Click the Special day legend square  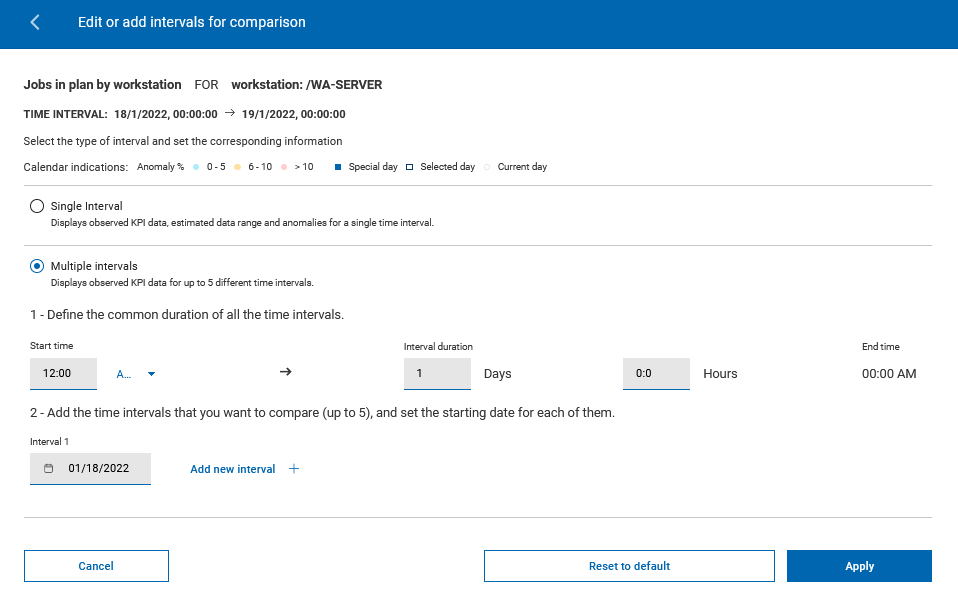click(339, 167)
